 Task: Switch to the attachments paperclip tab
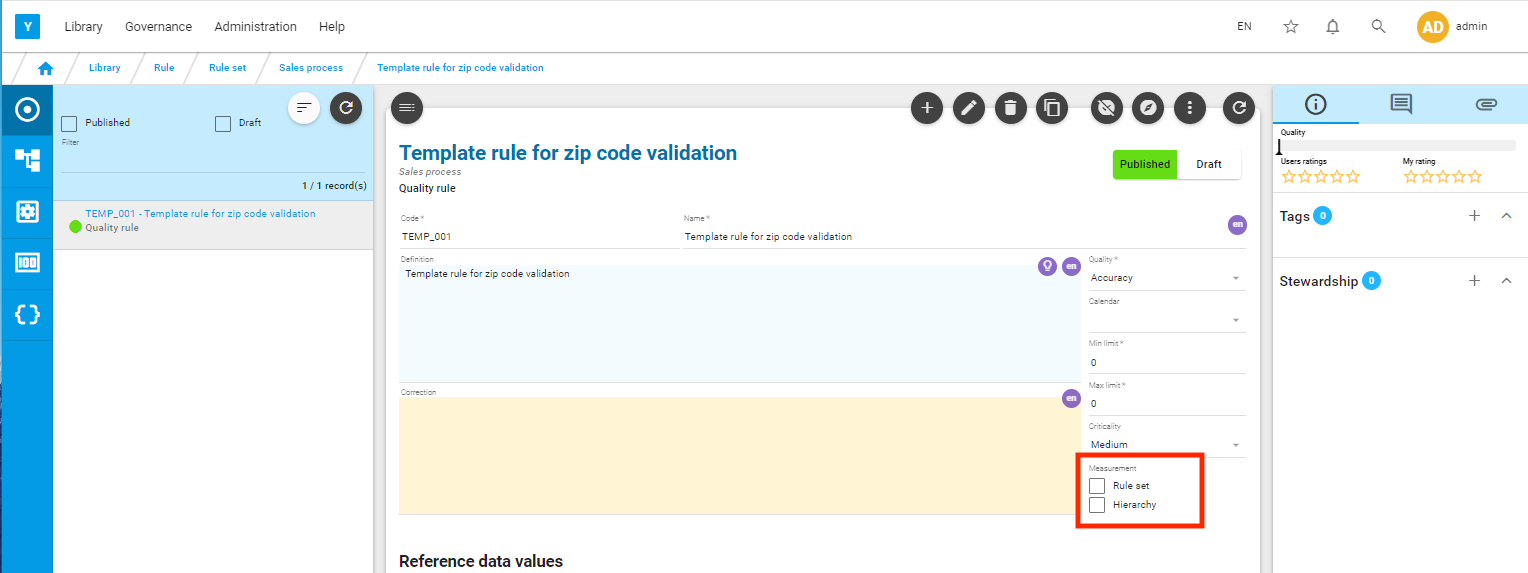(1485, 104)
